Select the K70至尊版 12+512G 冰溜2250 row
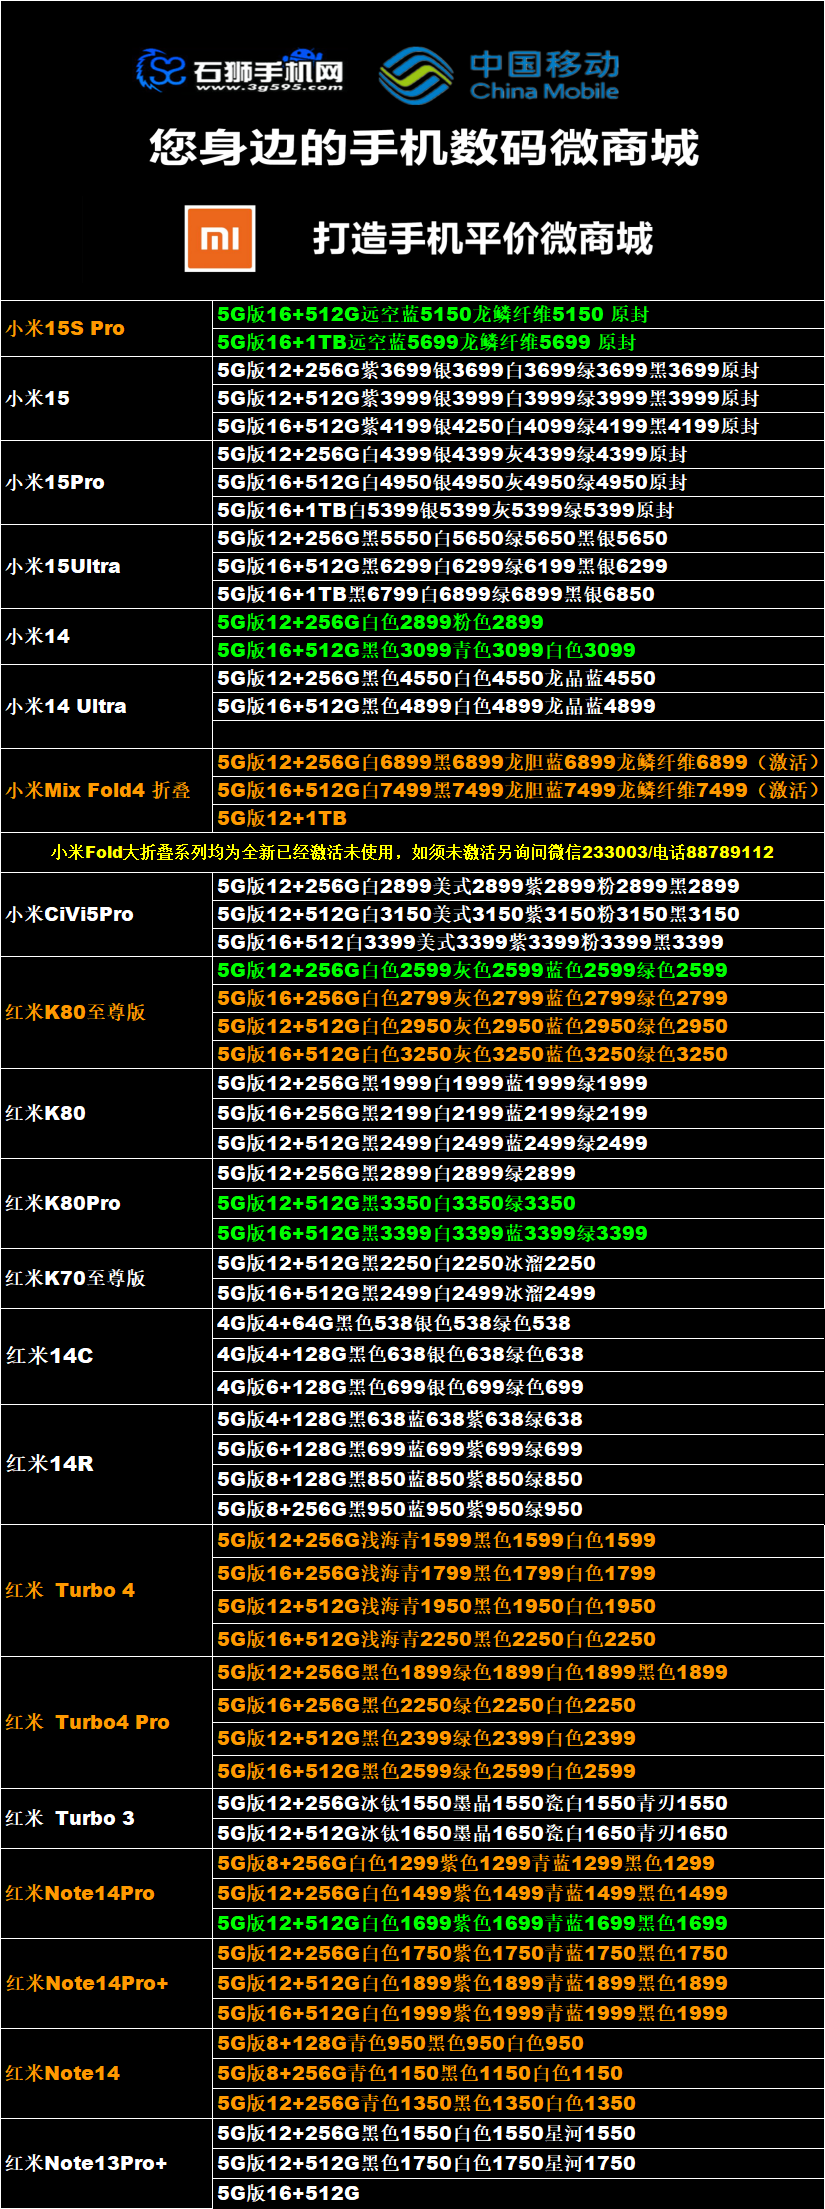 point(519,1263)
